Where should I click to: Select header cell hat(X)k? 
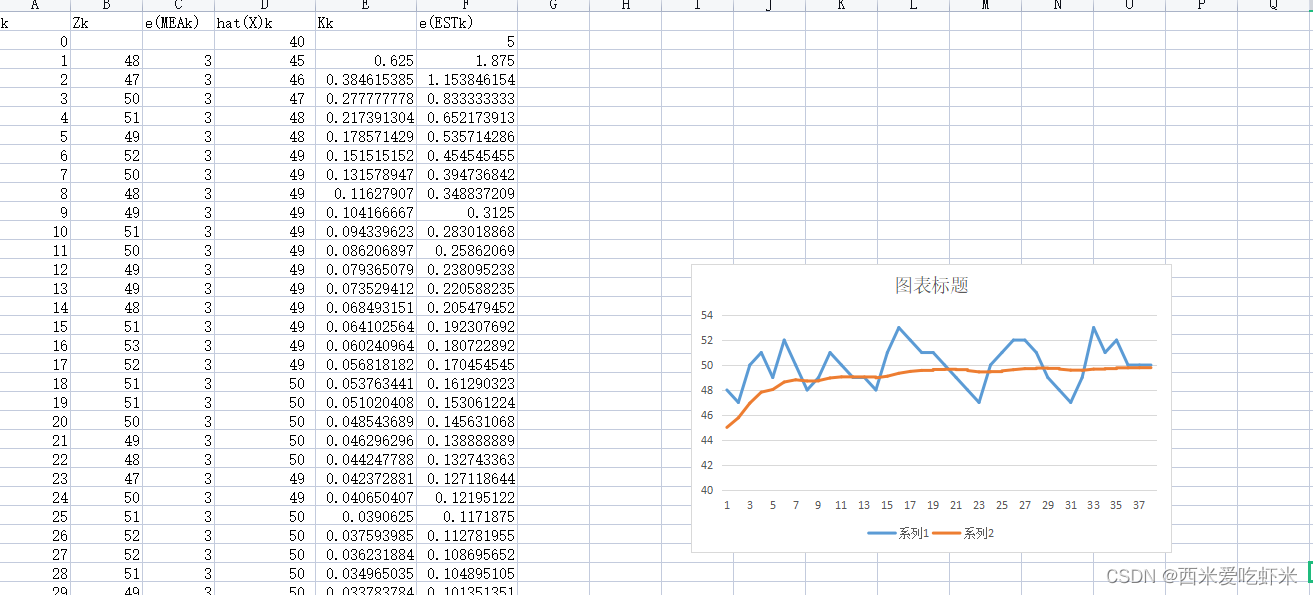(x=265, y=22)
